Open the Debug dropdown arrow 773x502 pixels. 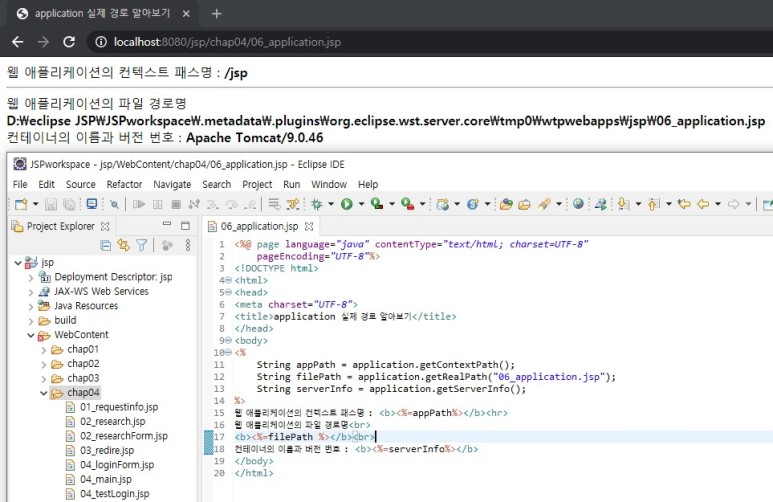(331, 204)
